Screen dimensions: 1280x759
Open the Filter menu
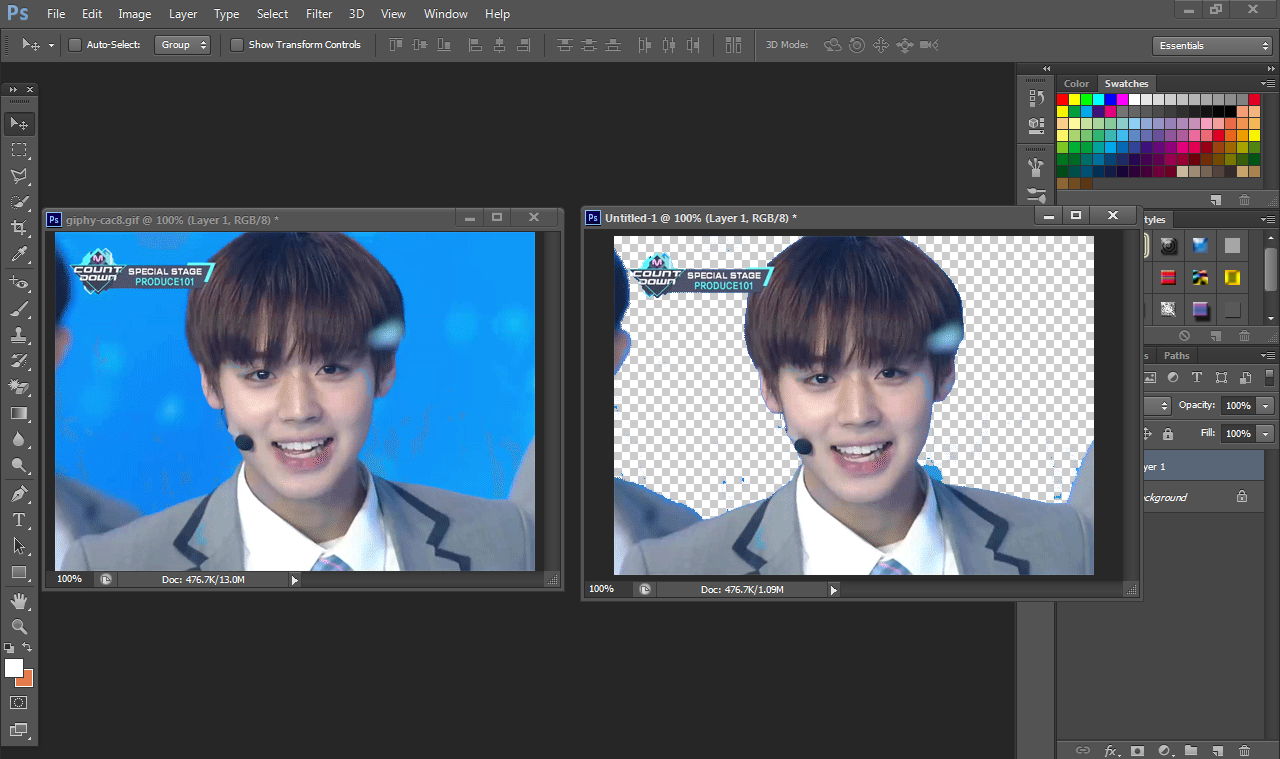coord(319,14)
